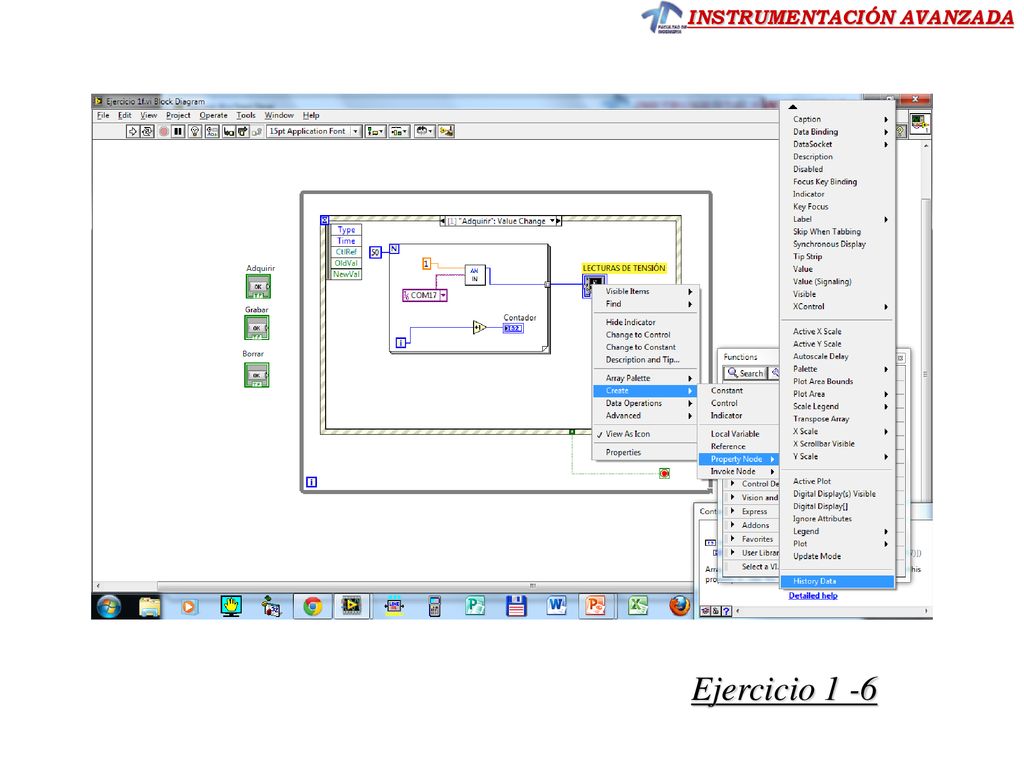The width and height of the screenshot is (1024, 768).
Task: Click the Run Continuously button
Action: tap(148, 131)
